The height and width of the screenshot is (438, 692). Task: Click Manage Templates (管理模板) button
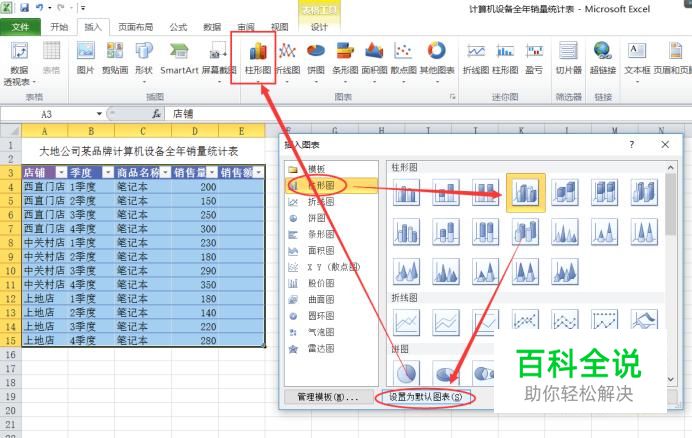point(327,397)
